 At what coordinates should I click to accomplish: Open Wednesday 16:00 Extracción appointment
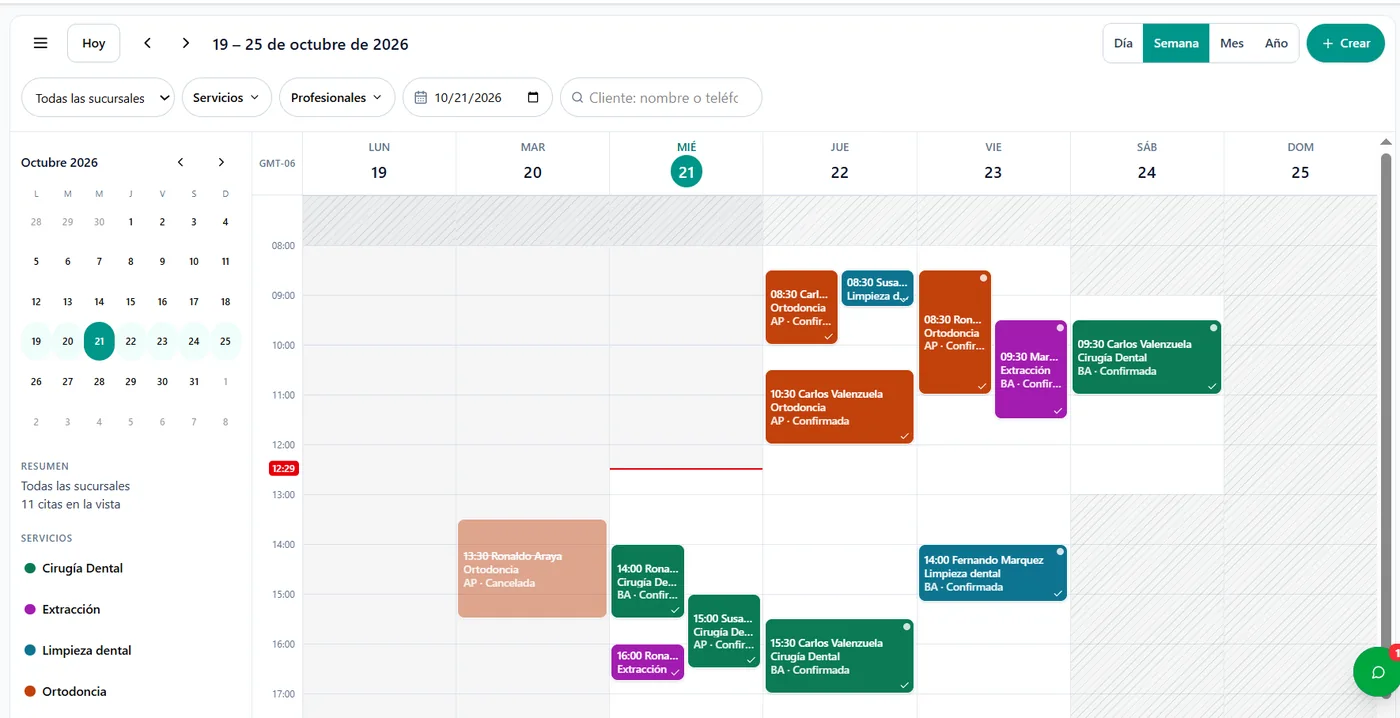click(x=648, y=662)
